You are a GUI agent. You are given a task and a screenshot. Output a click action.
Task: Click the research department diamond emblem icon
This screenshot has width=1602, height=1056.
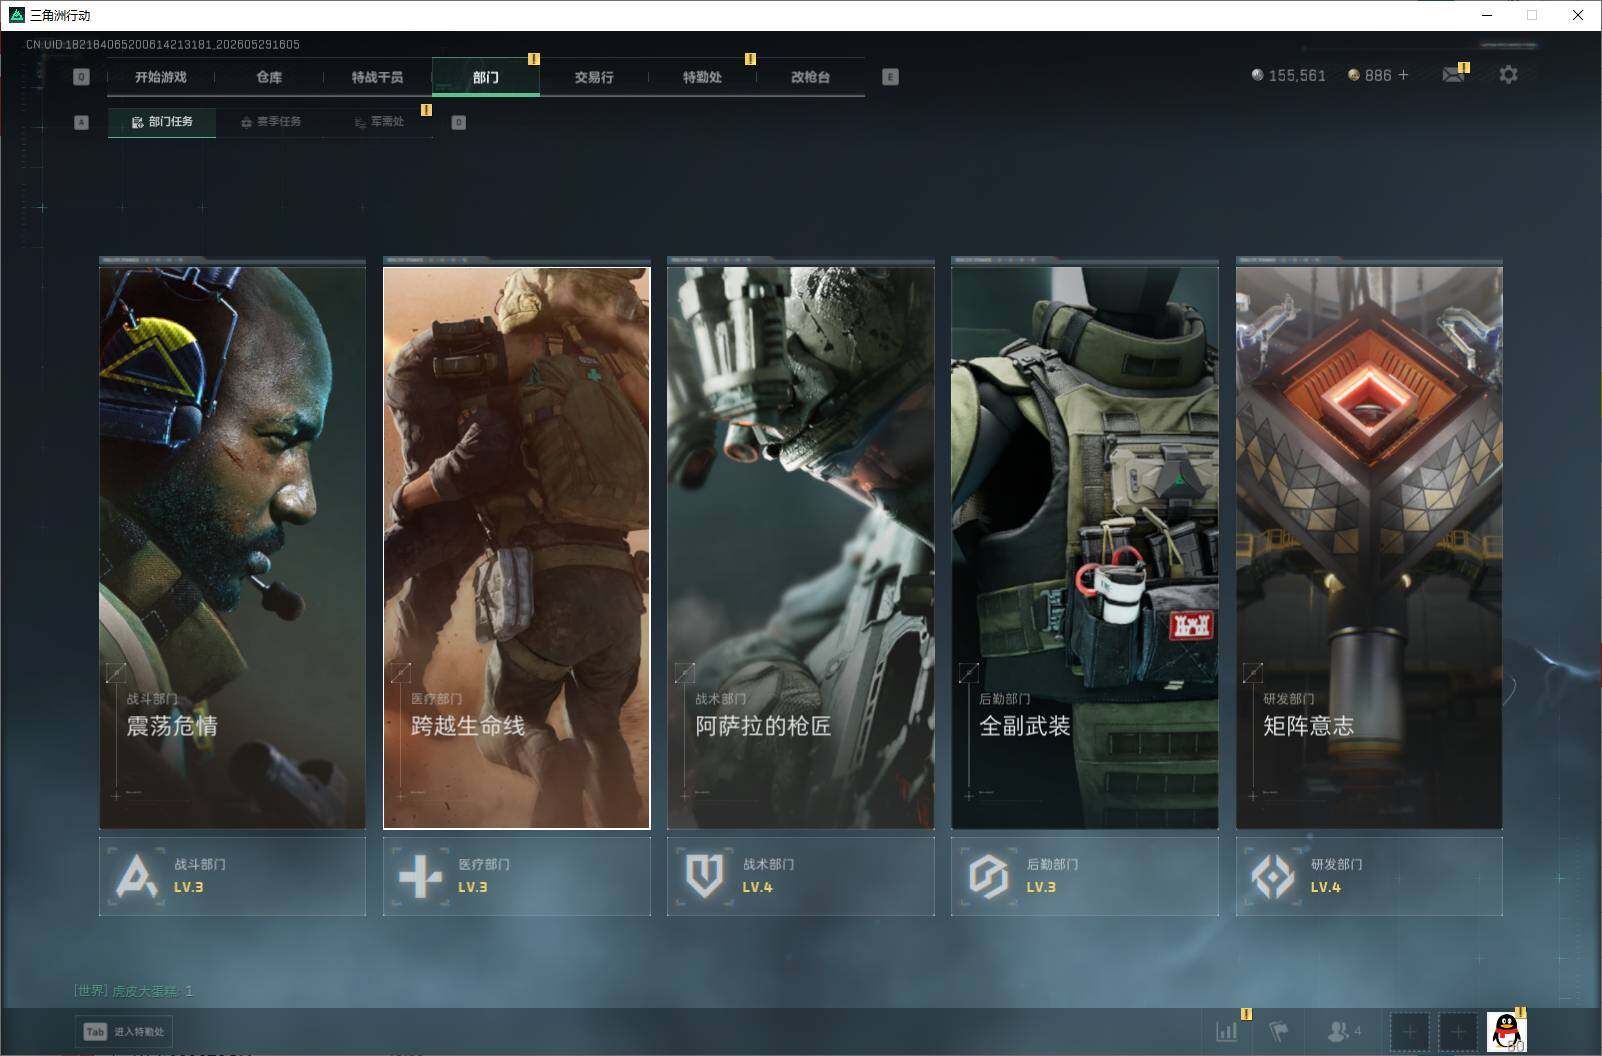click(x=1273, y=877)
